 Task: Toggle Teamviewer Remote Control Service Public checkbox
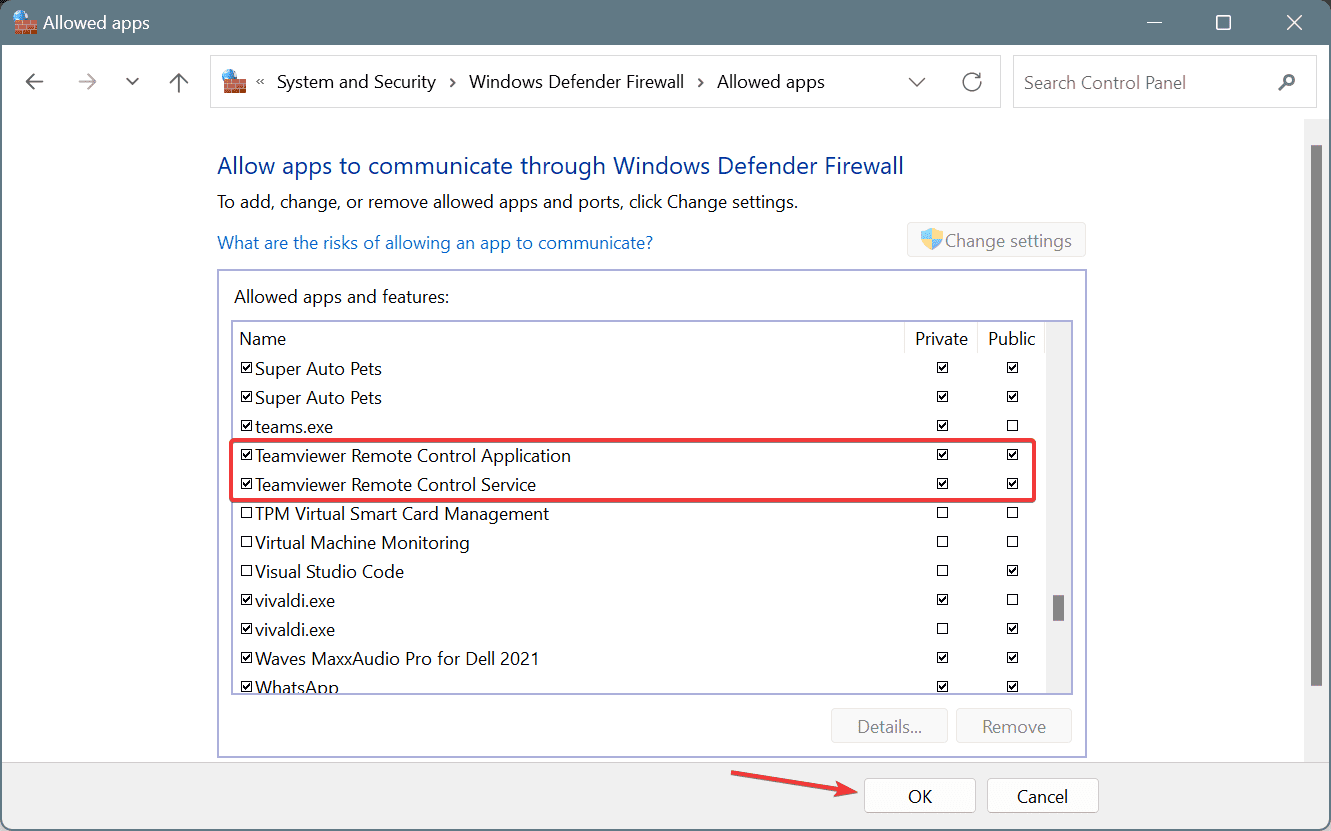[1012, 484]
